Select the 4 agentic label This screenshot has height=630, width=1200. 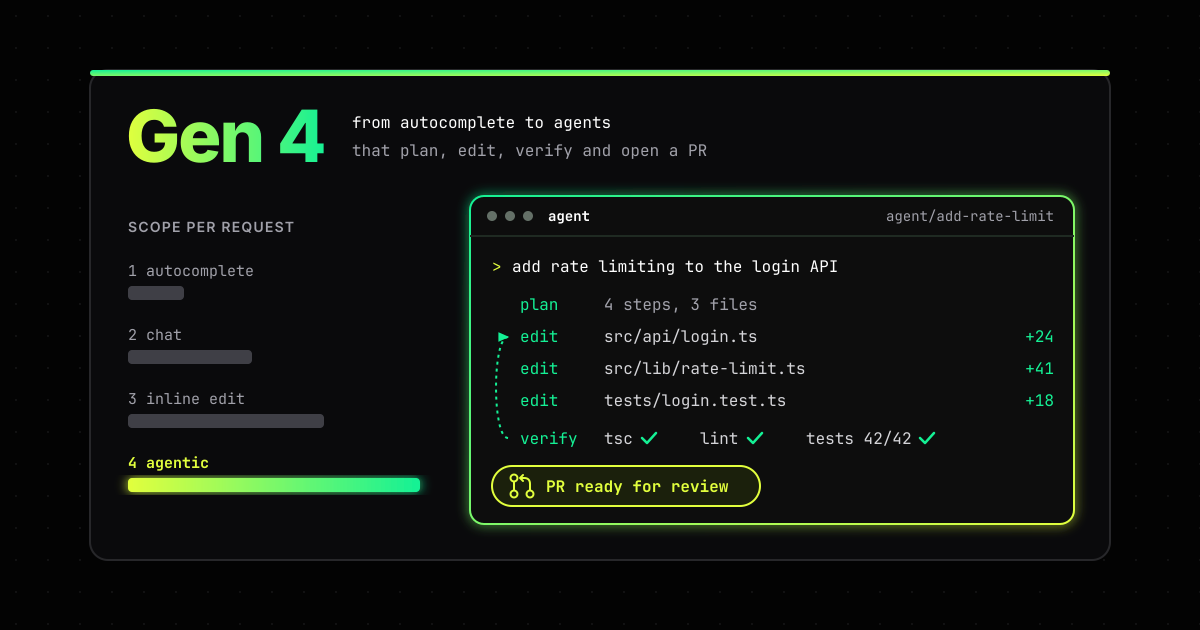point(168,463)
